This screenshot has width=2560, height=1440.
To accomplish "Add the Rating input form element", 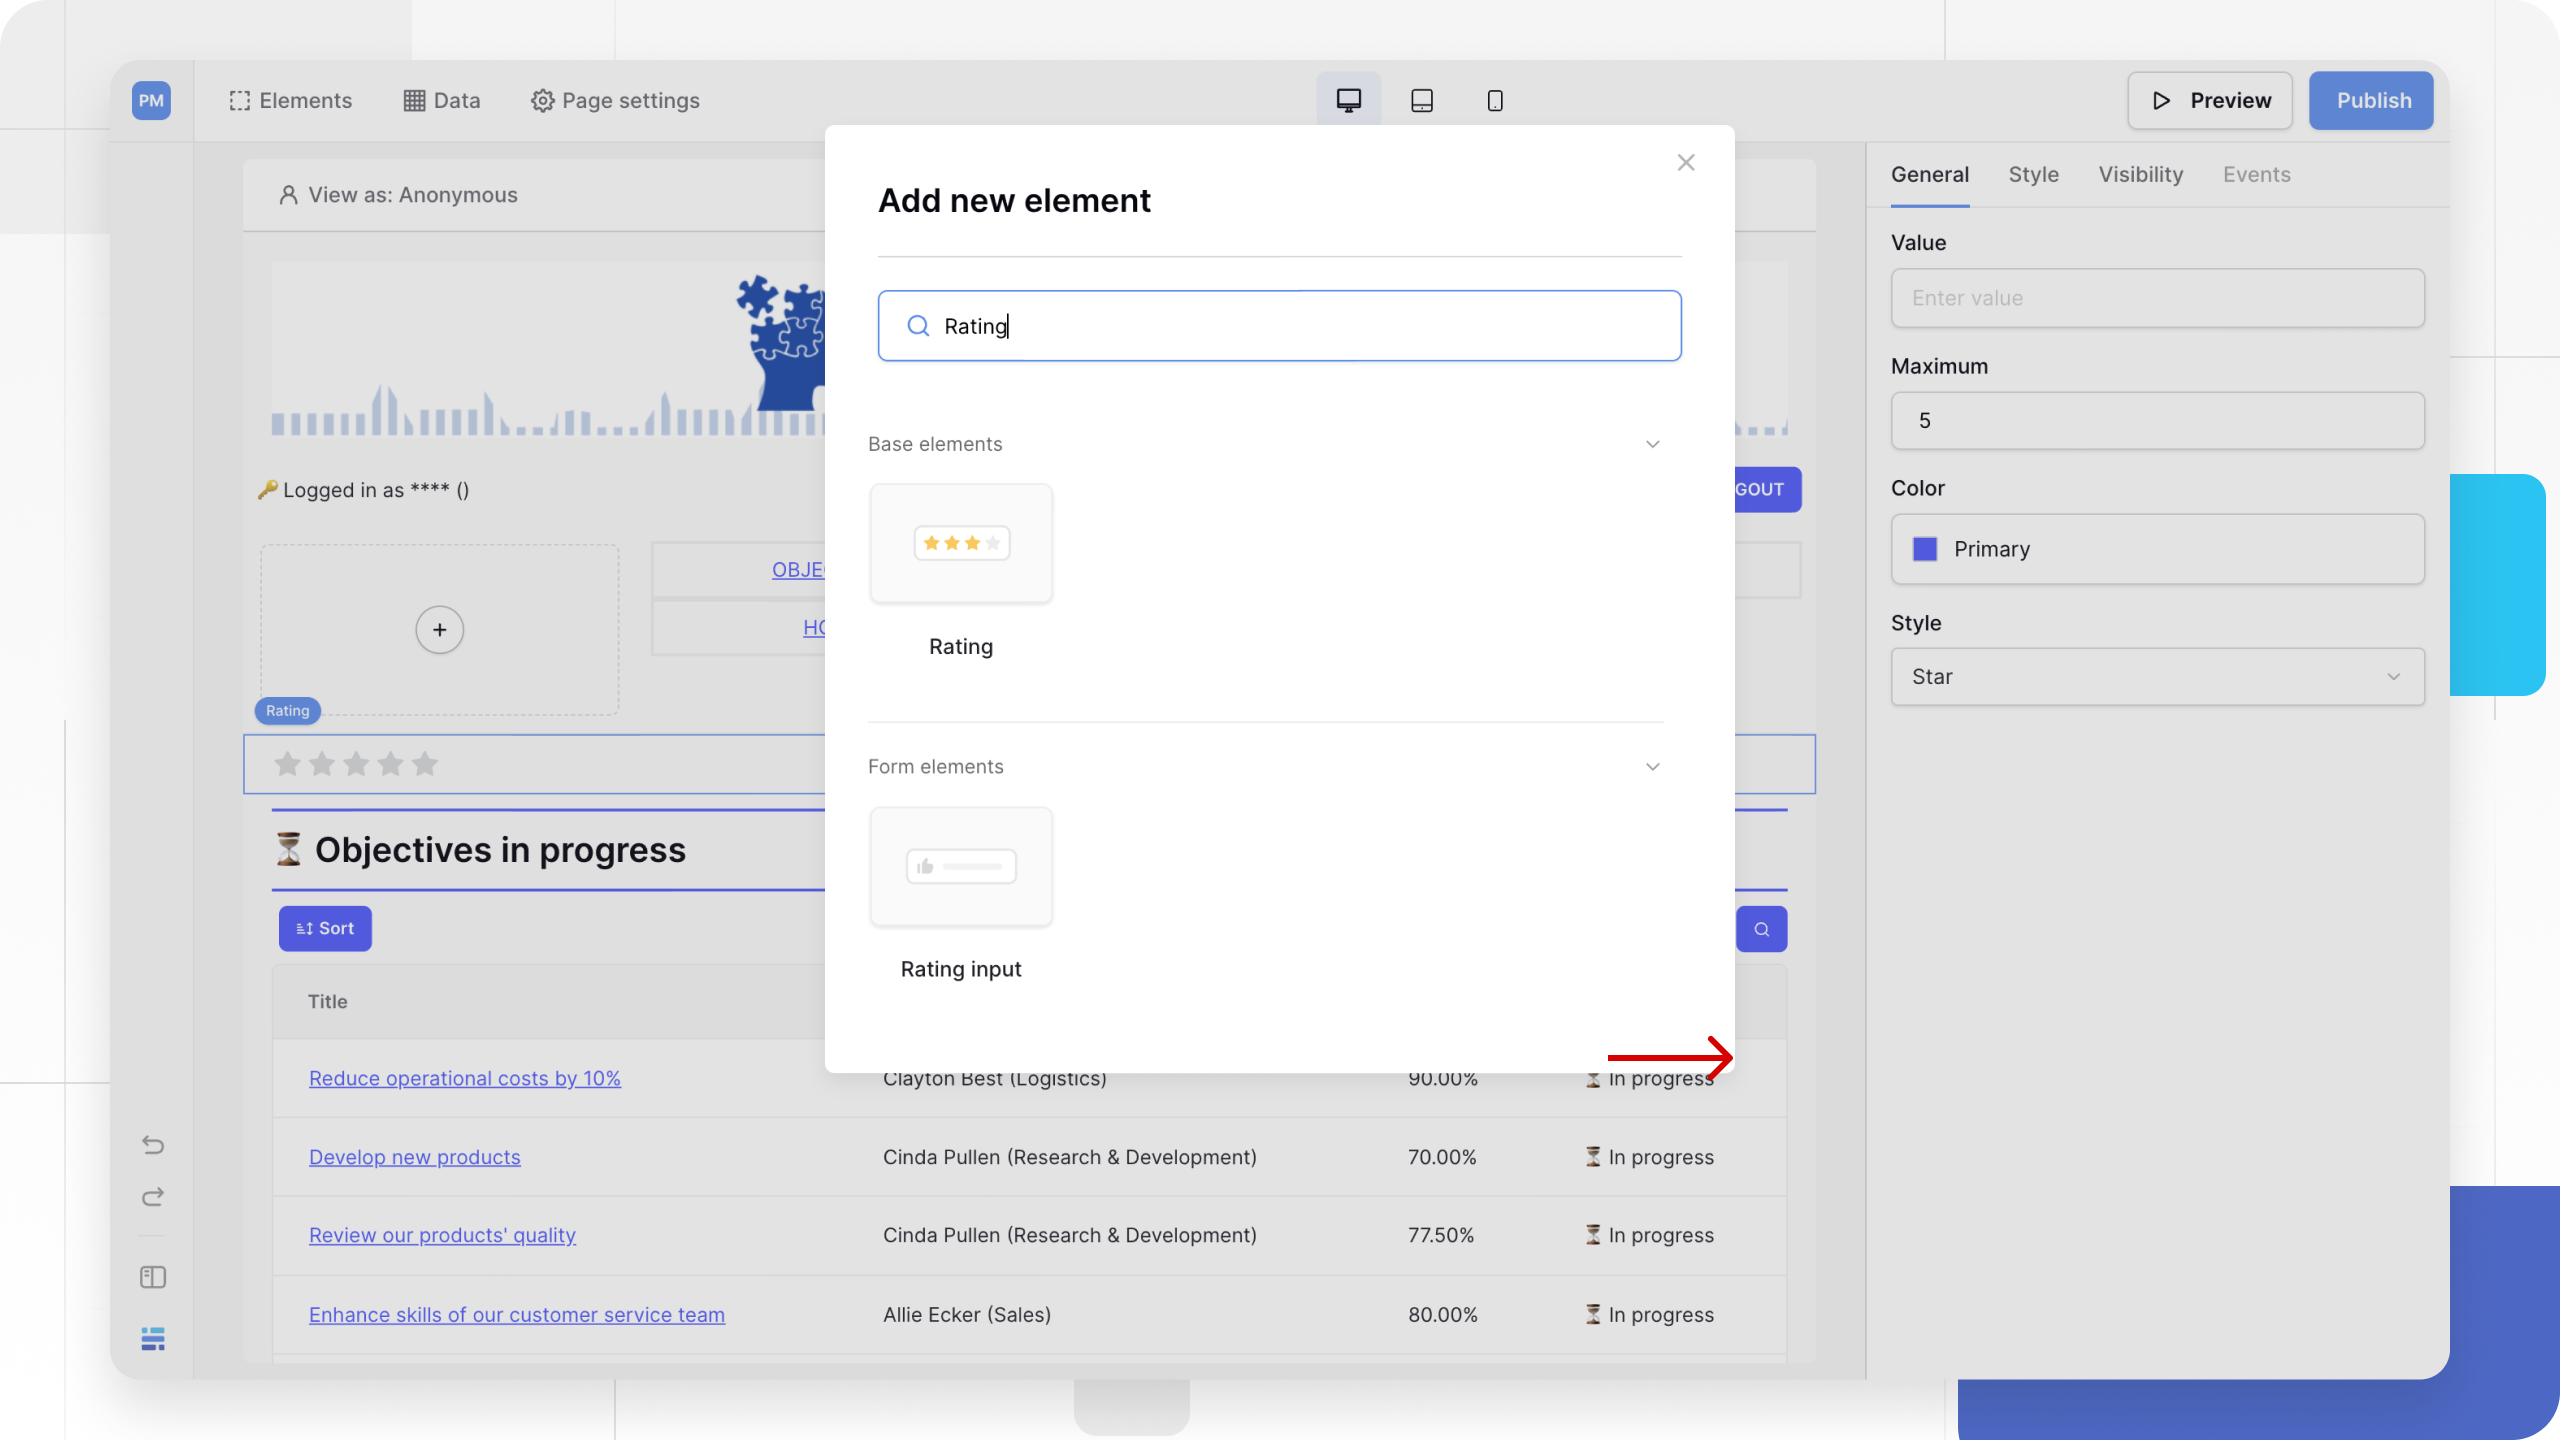I will [x=961, y=868].
